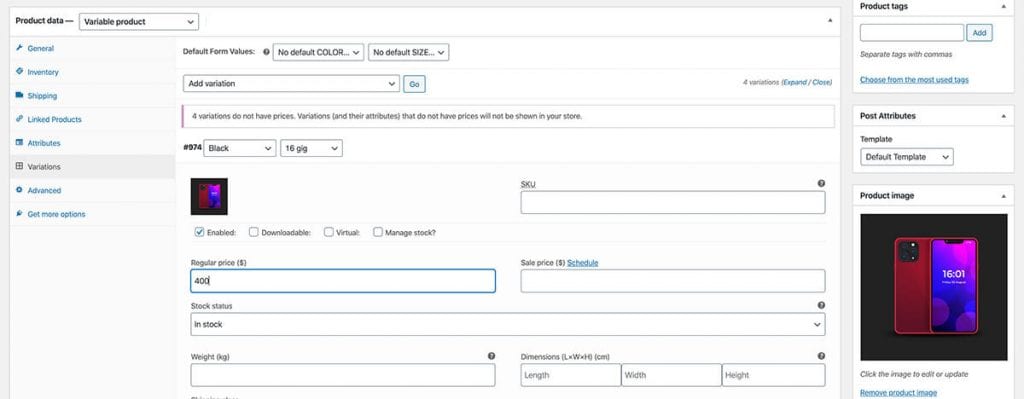This screenshot has width=1024, height=399.
Task: Switch to the Shipping tab
Action: pyautogui.click(x=42, y=95)
